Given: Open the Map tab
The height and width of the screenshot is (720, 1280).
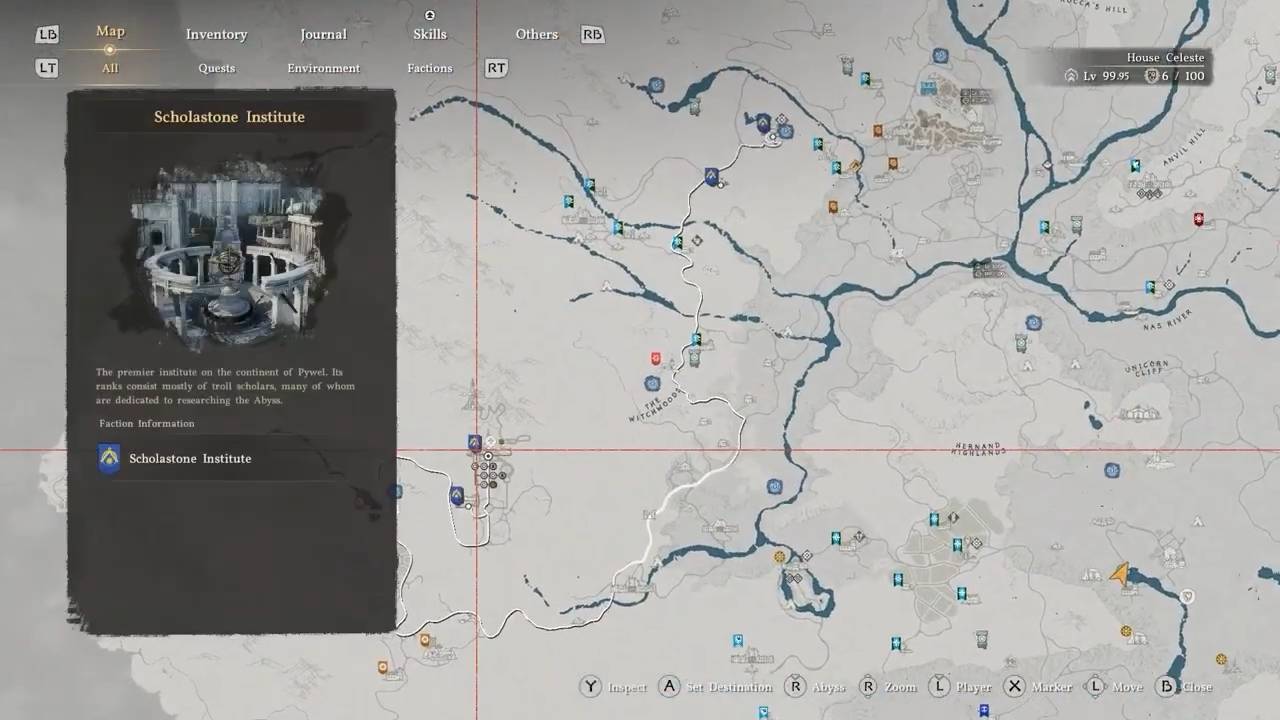Looking at the screenshot, I should 110,32.
